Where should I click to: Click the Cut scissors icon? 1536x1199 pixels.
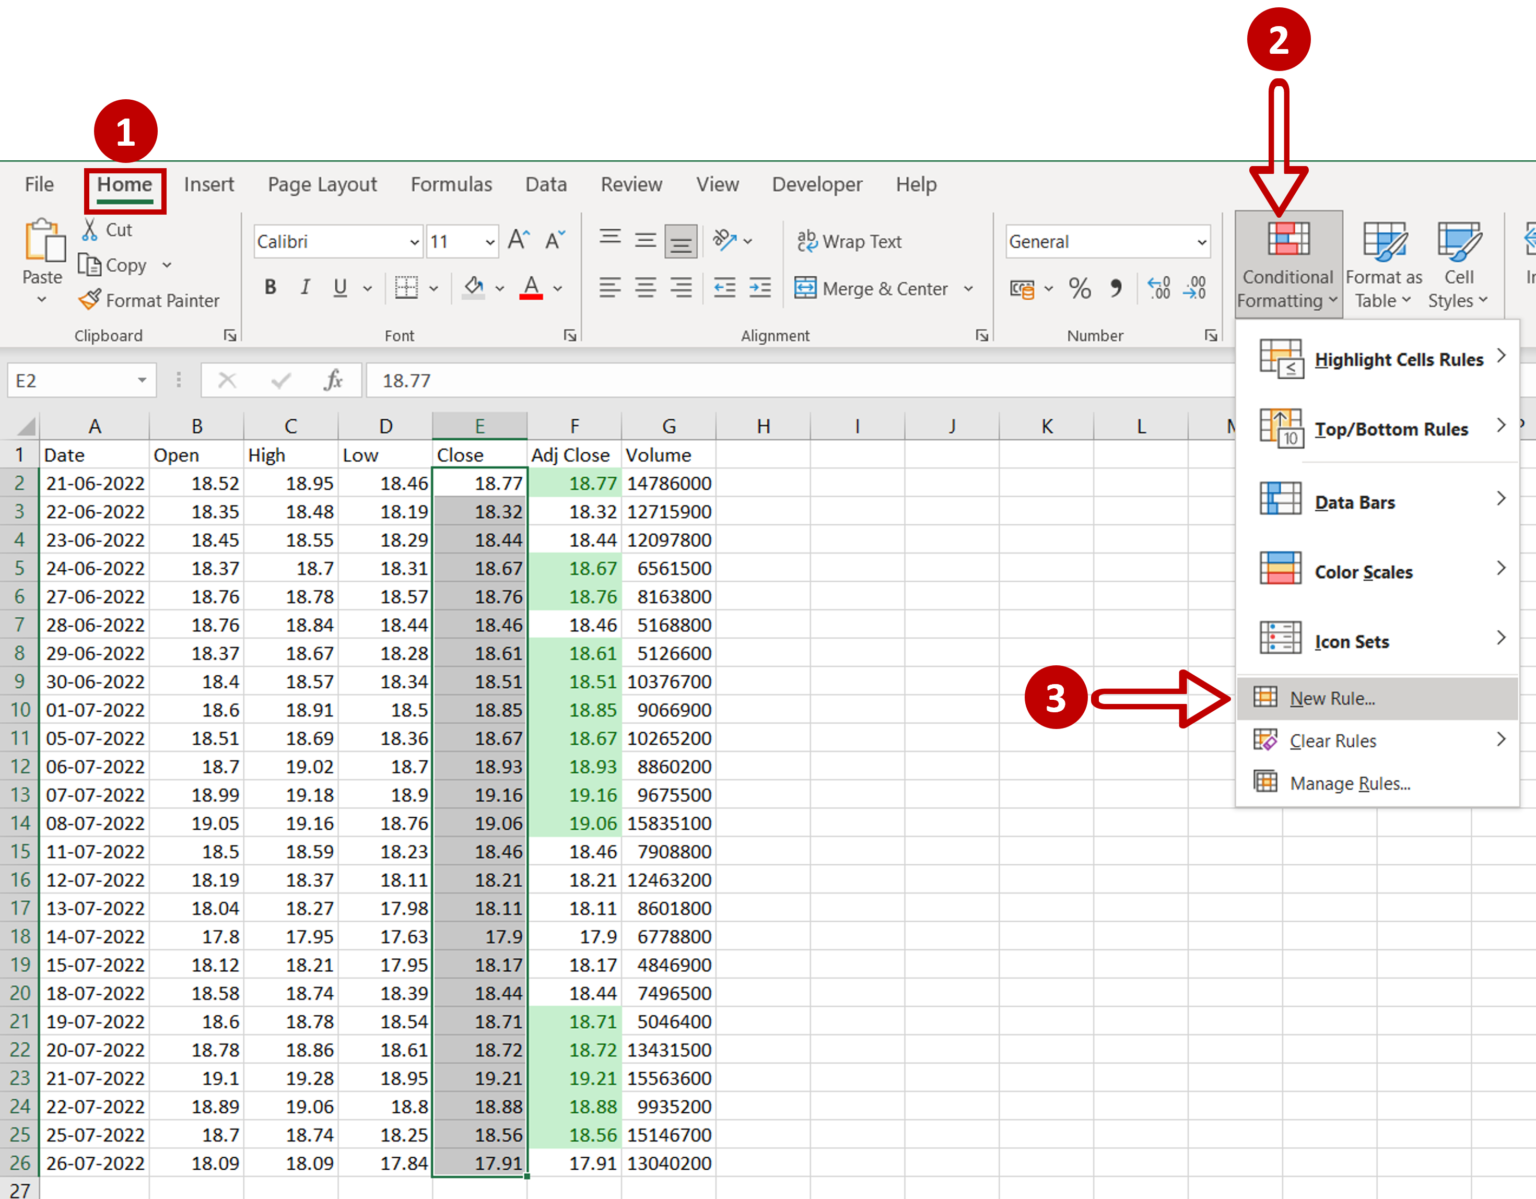click(x=90, y=230)
